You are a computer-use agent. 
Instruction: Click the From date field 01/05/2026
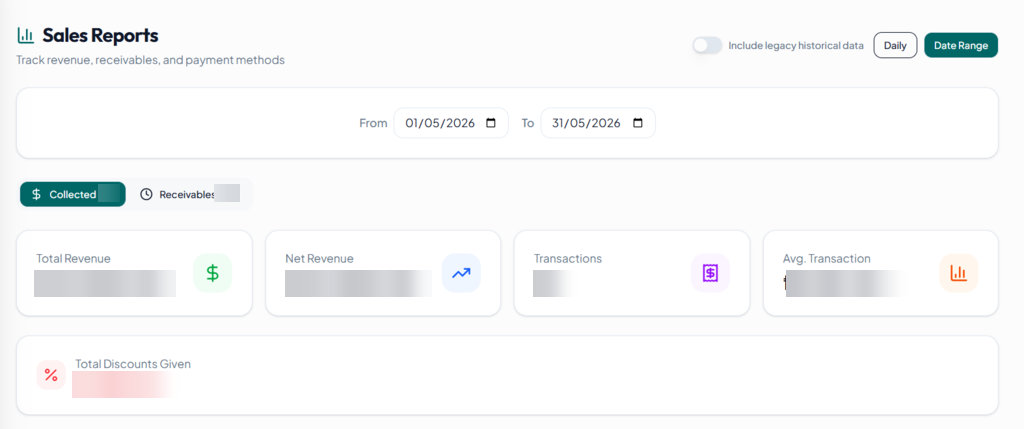click(451, 123)
